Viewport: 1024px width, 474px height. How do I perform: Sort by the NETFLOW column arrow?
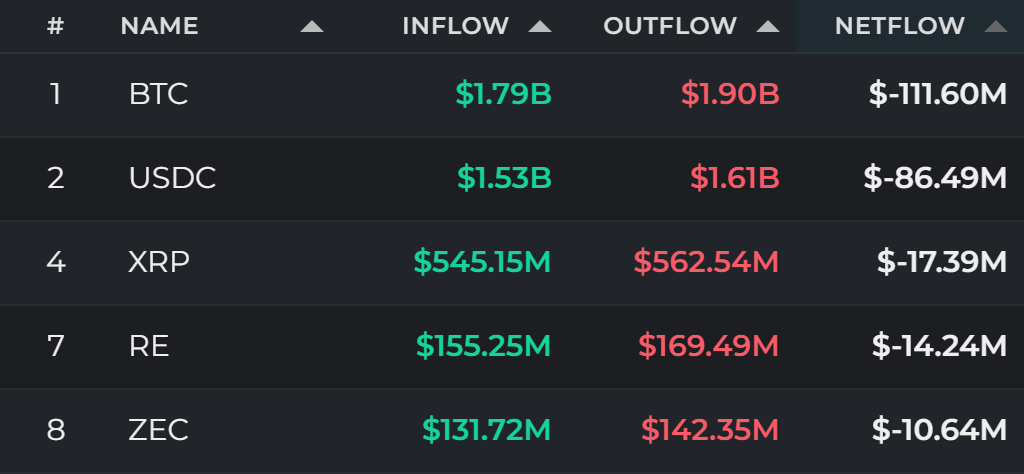[x=996, y=27]
